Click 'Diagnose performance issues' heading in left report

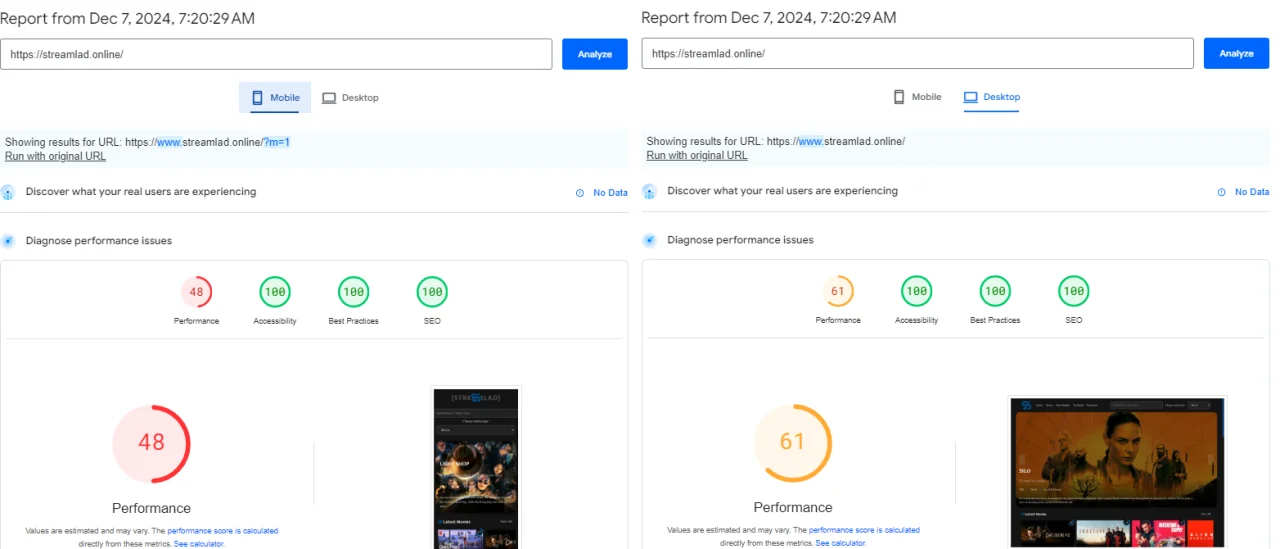99,241
